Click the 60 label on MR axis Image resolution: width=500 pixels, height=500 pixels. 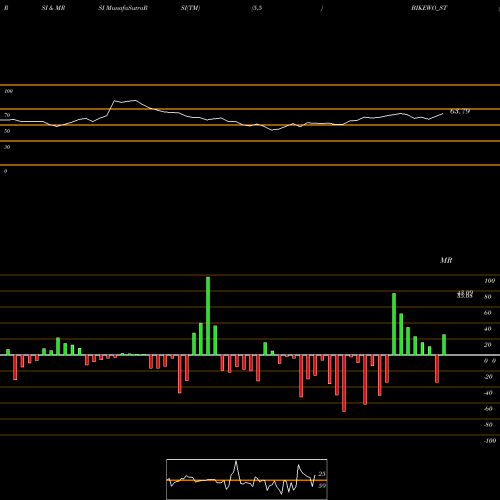488,313
